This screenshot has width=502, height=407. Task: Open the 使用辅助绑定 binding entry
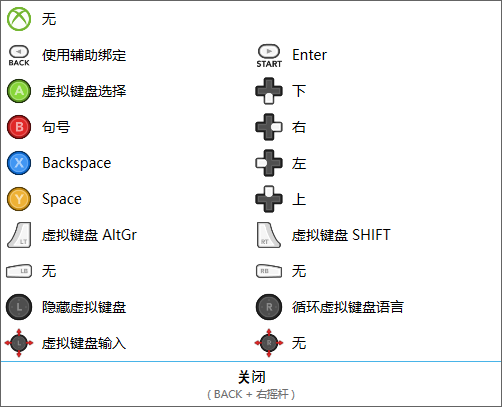coord(84,55)
